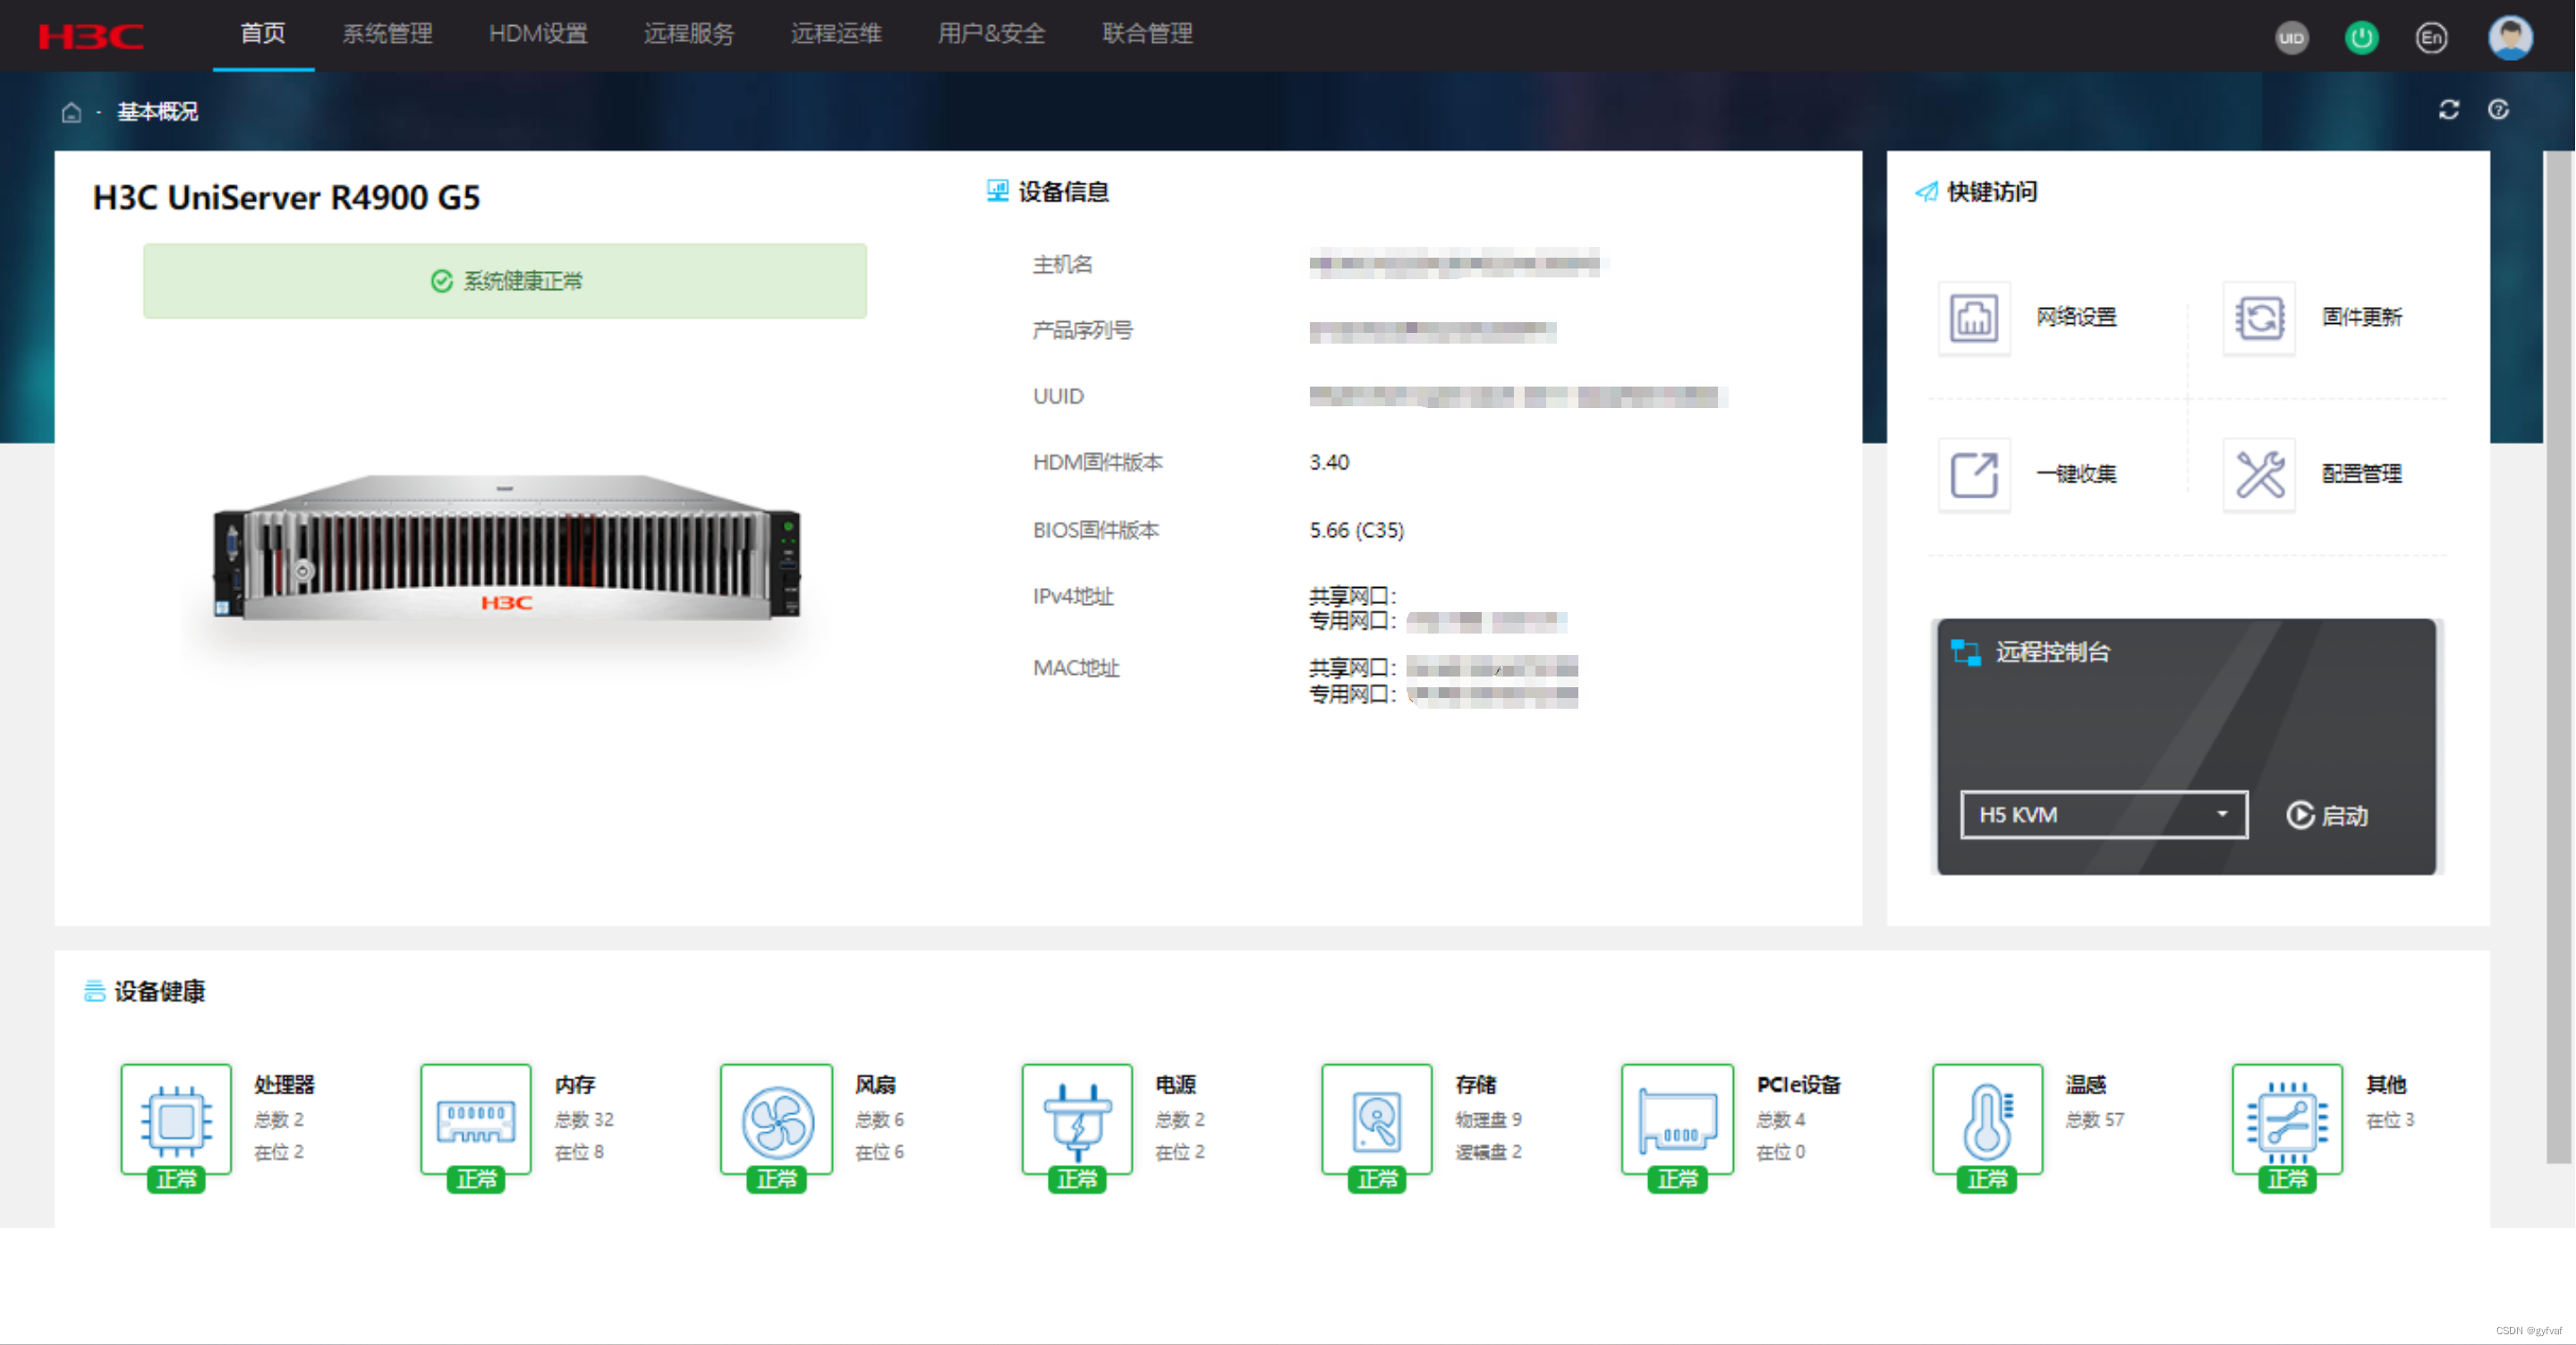2576x1345 pixels.
Task: Click the PCIe 在位 0 text
Action: (x=1781, y=1152)
